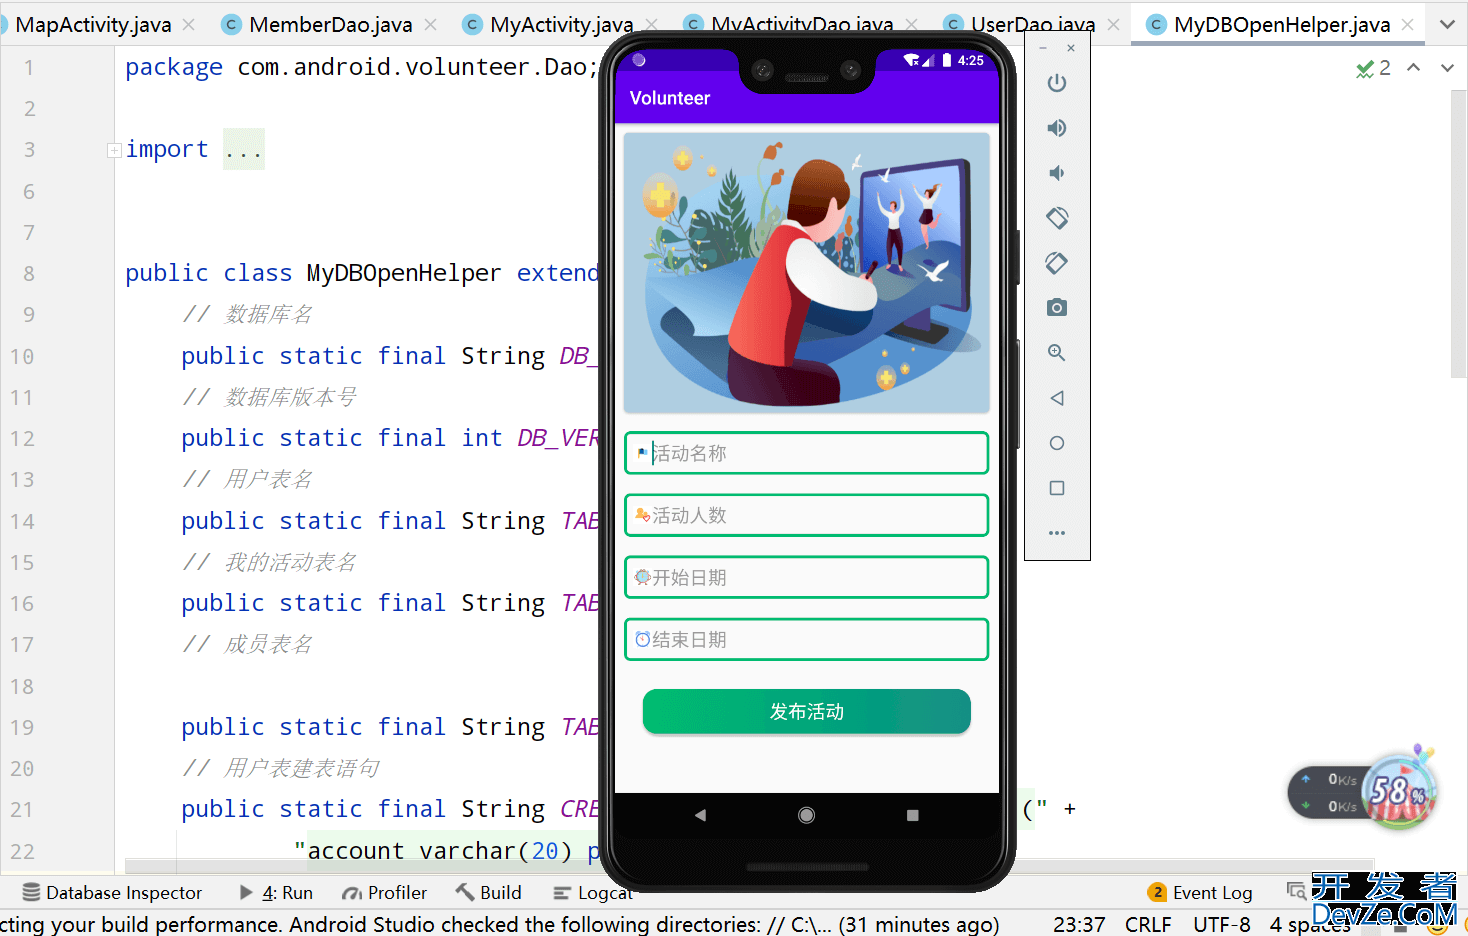Open the Run tool window
This screenshot has width=1468, height=936.
[x=276, y=893]
